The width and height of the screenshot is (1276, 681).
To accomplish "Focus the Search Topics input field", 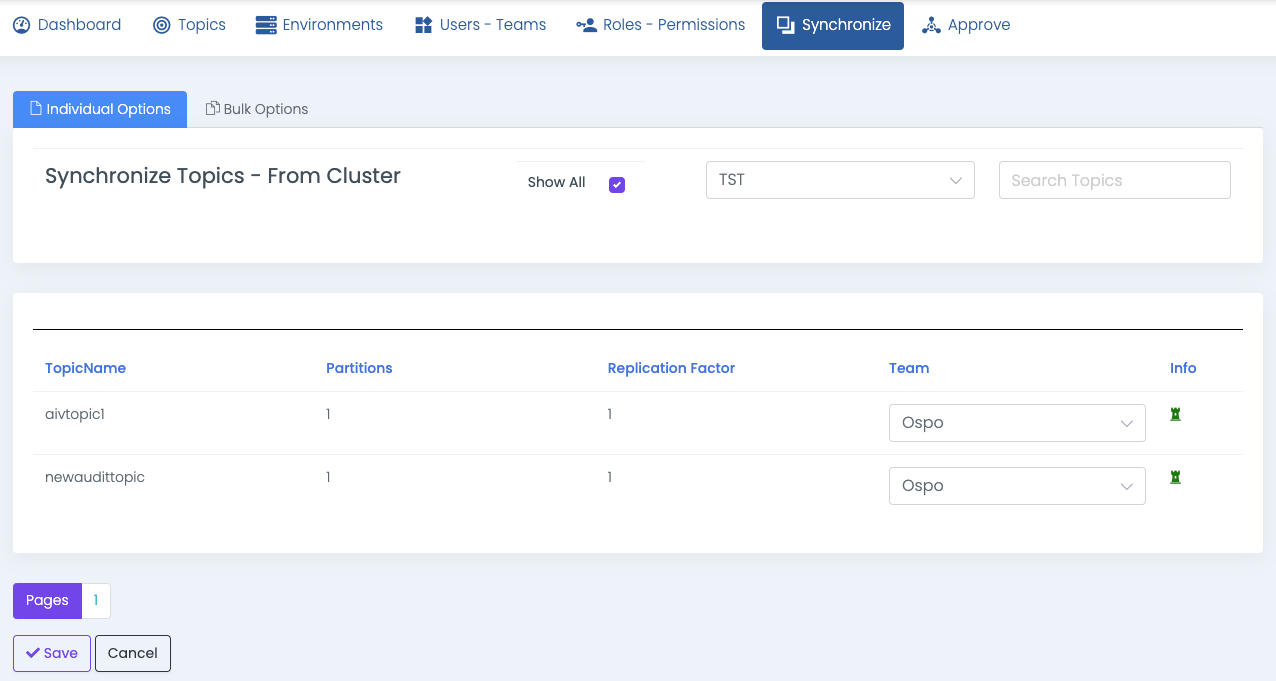I will pos(1114,180).
